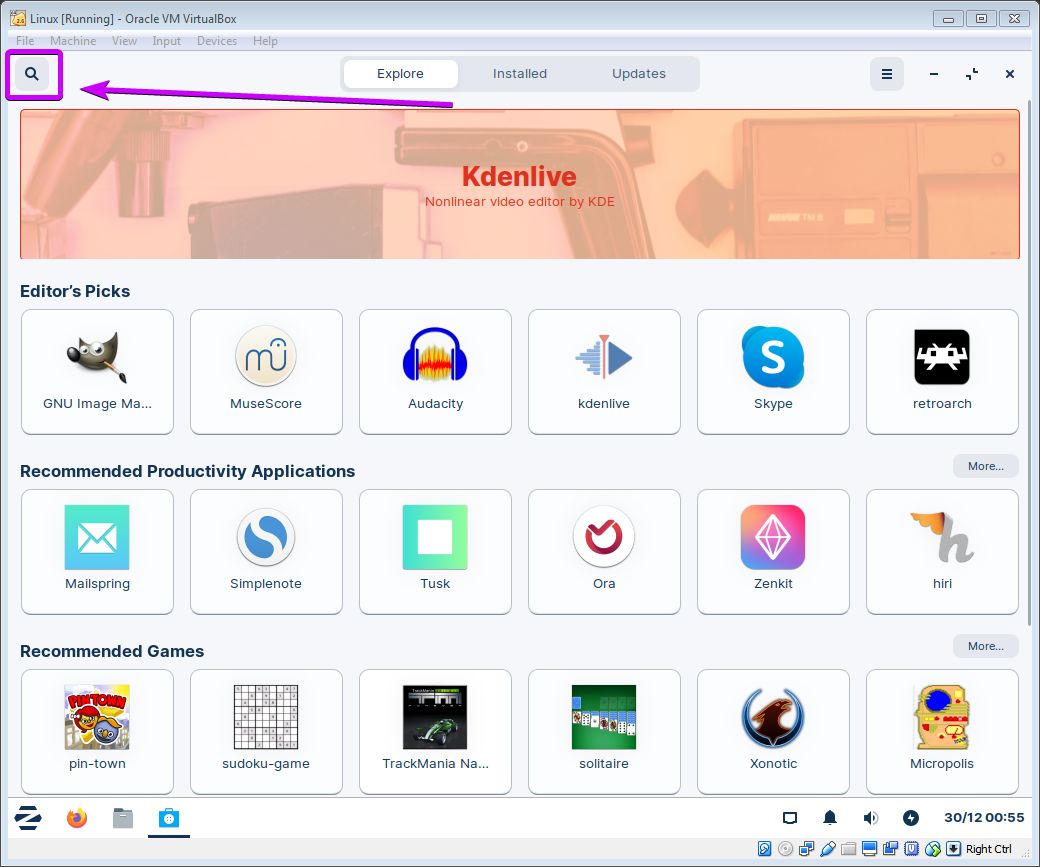Open the Files manager taskbar icon
This screenshot has width=1040, height=867.
click(x=123, y=818)
